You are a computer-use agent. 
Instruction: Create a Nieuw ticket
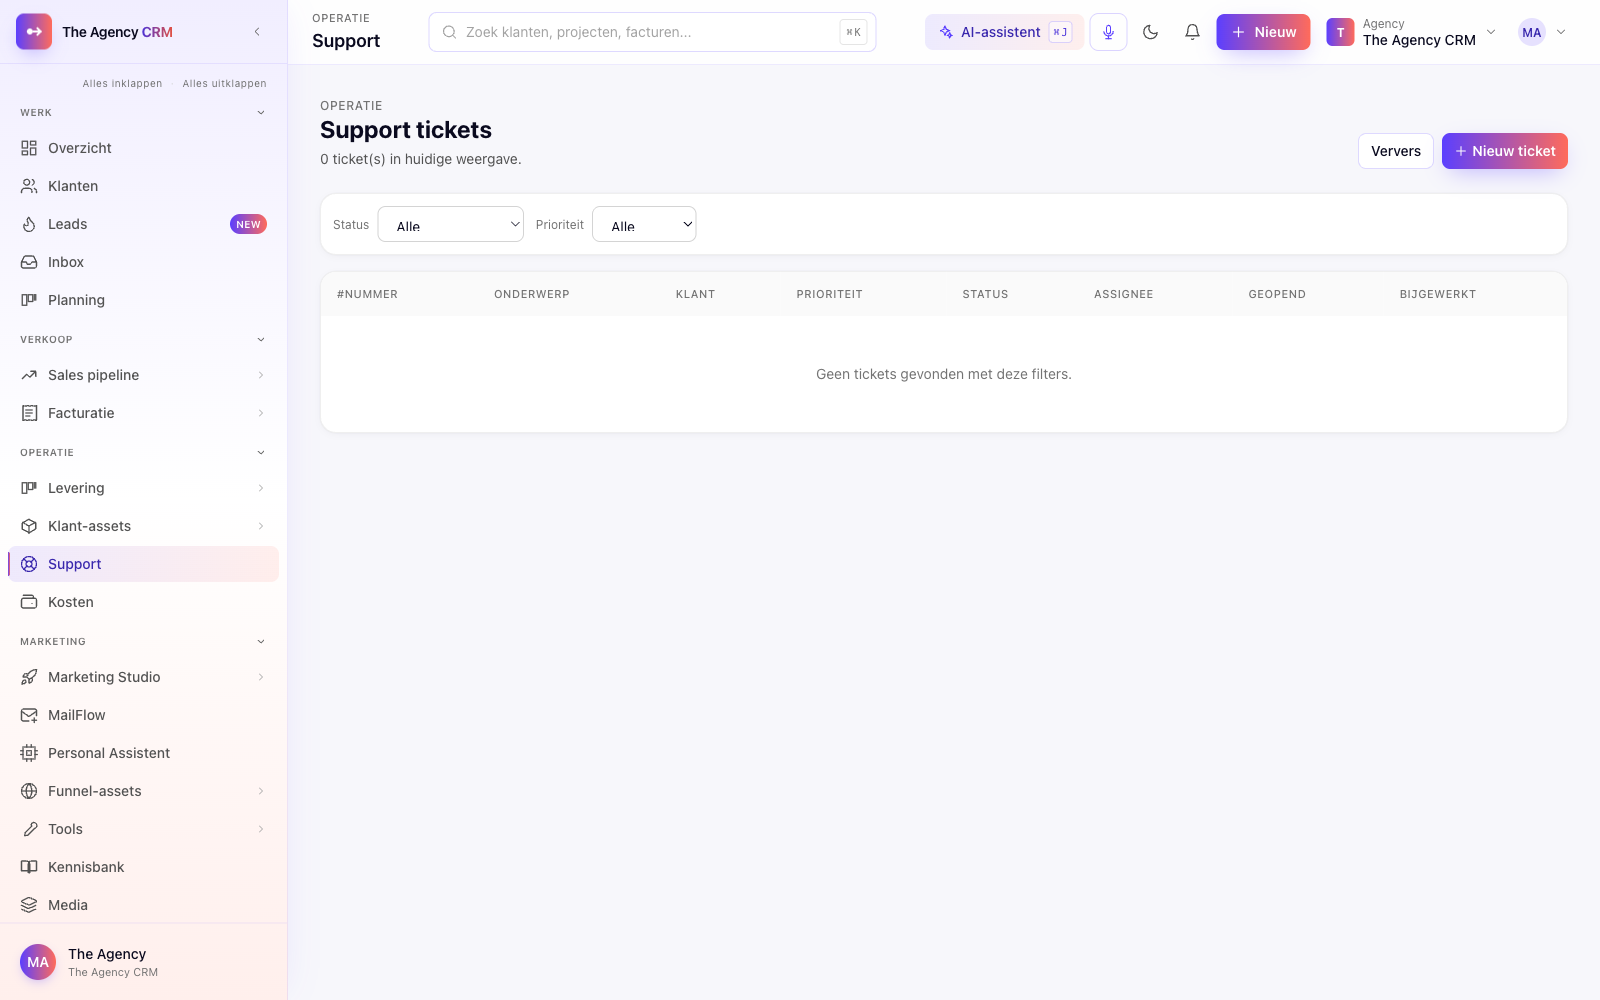[1505, 151]
